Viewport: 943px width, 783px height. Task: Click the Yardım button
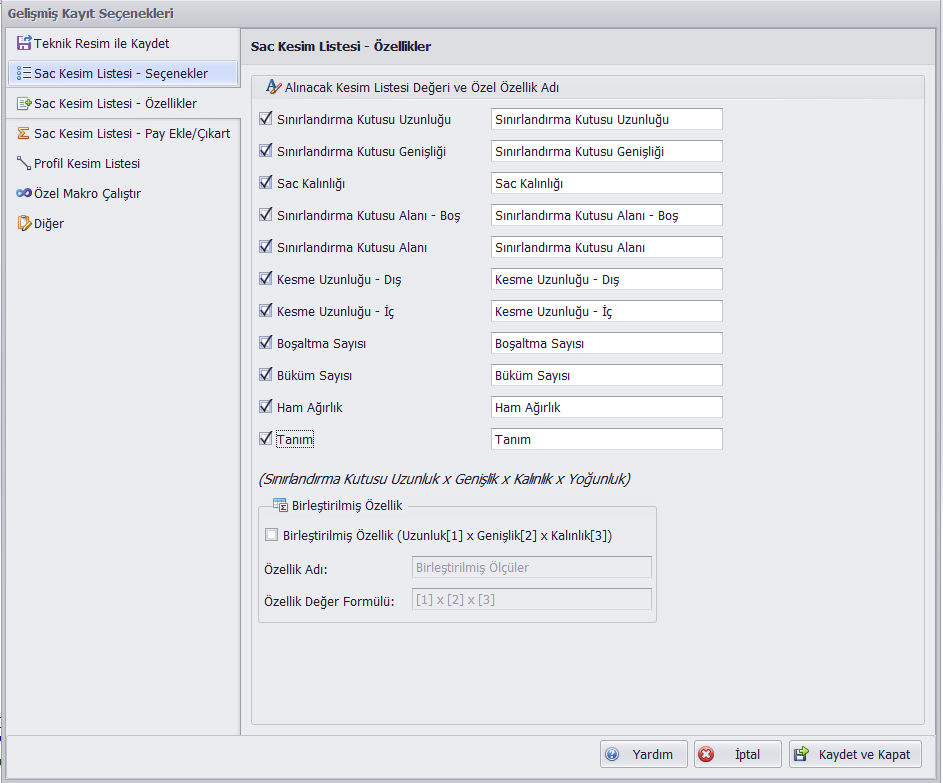644,754
